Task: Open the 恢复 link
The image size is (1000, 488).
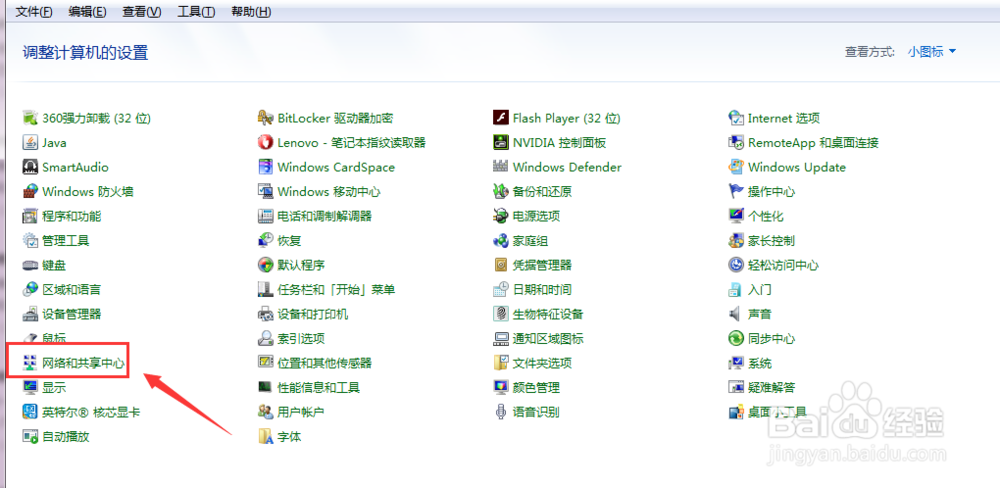Action: pyautogui.click(x=290, y=240)
